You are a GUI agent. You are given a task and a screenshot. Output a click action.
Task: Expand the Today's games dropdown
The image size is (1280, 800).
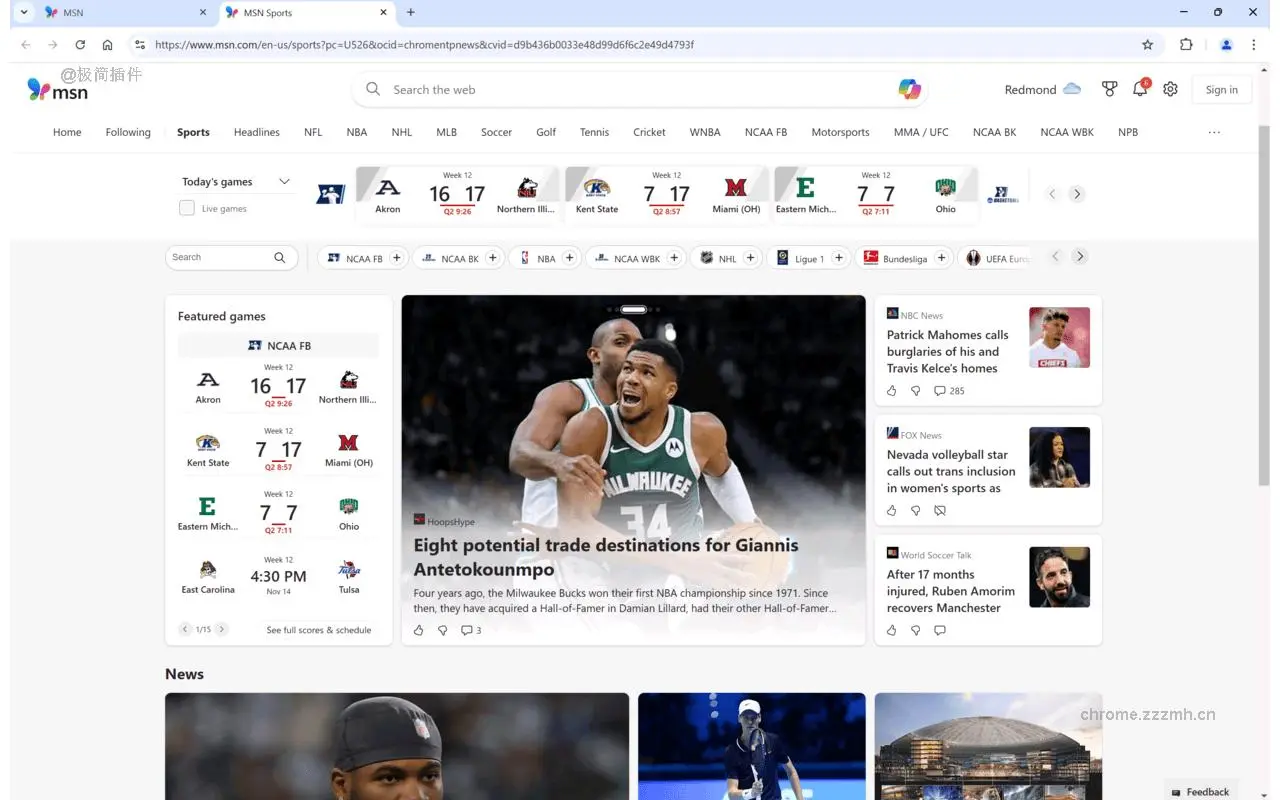pyautogui.click(x=284, y=181)
